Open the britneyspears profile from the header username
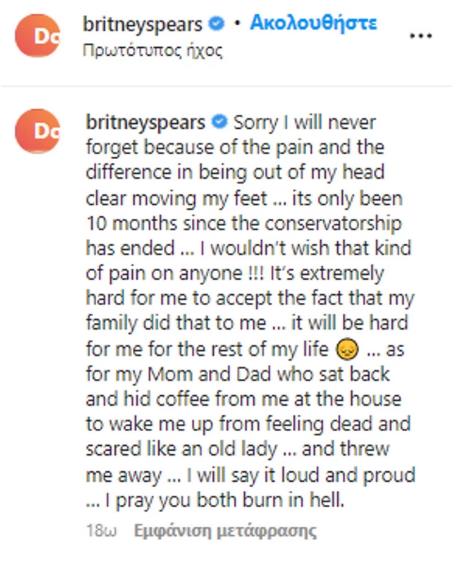This screenshot has height=562, width=458. coord(143,25)
